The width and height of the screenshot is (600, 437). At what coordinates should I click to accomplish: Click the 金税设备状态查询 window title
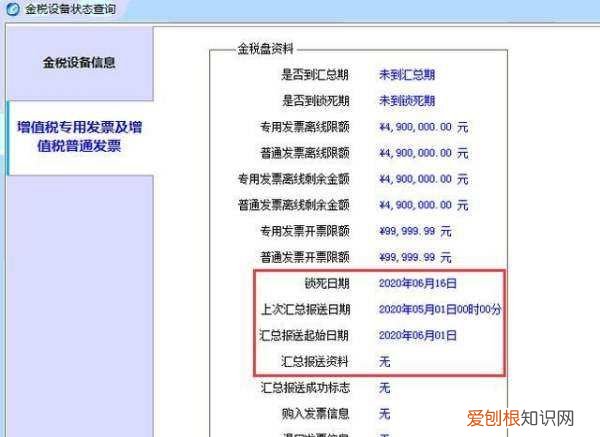[70, 9]
